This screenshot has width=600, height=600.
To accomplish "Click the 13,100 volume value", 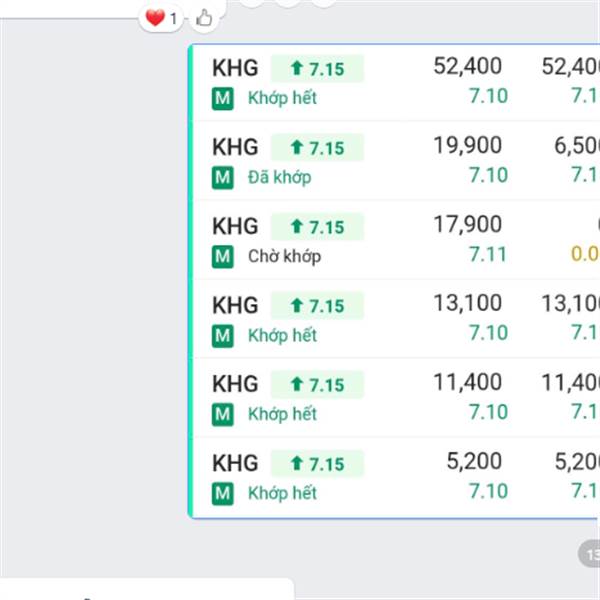I will (x=468, y=304).
